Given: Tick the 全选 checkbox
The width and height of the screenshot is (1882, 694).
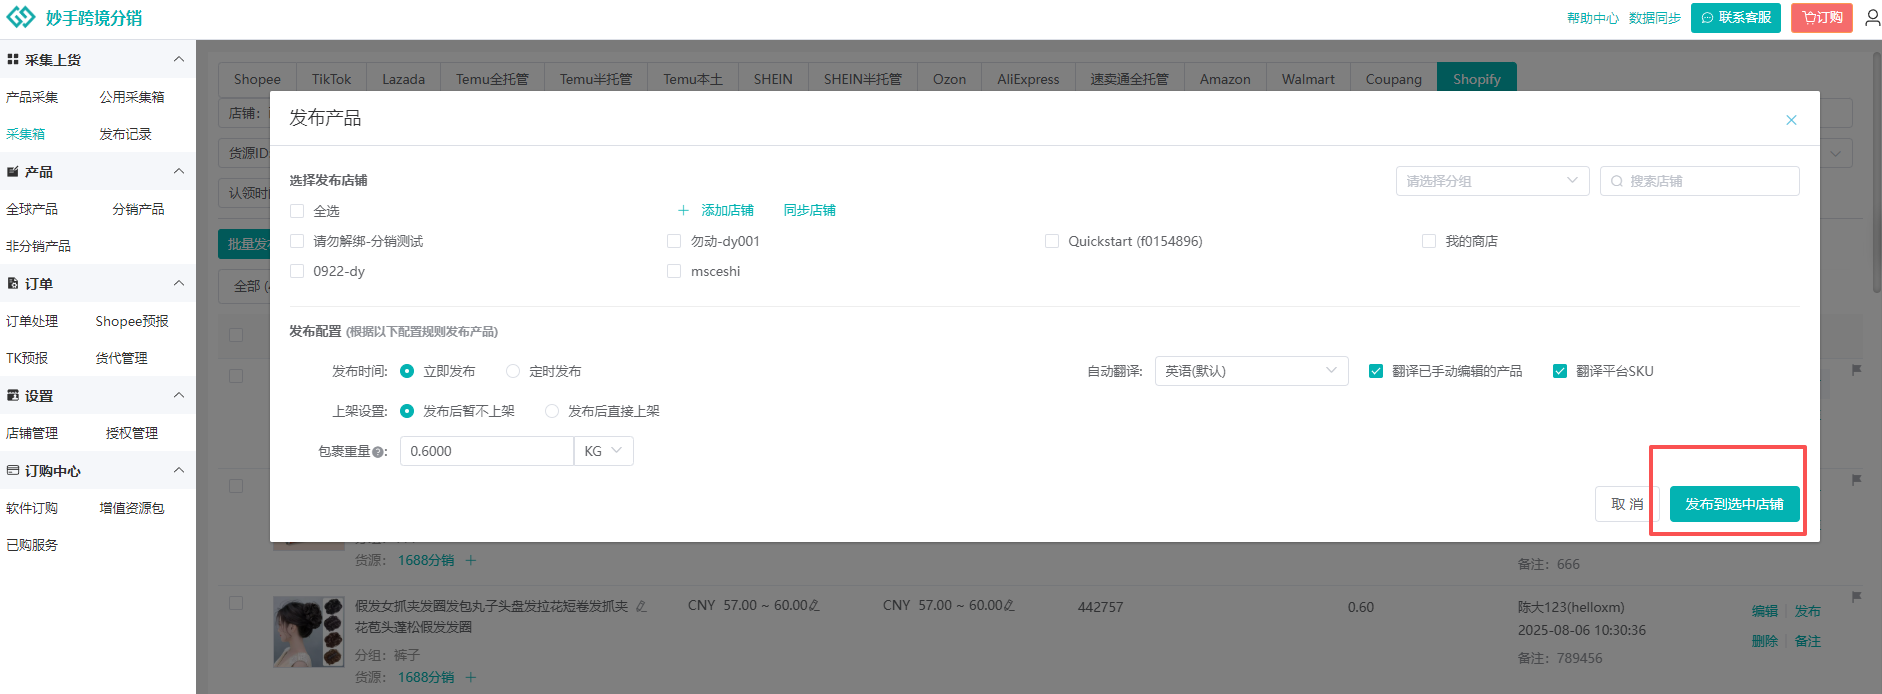Looking at the screenshot, I should pyautogui.click(x=297, y=211).
